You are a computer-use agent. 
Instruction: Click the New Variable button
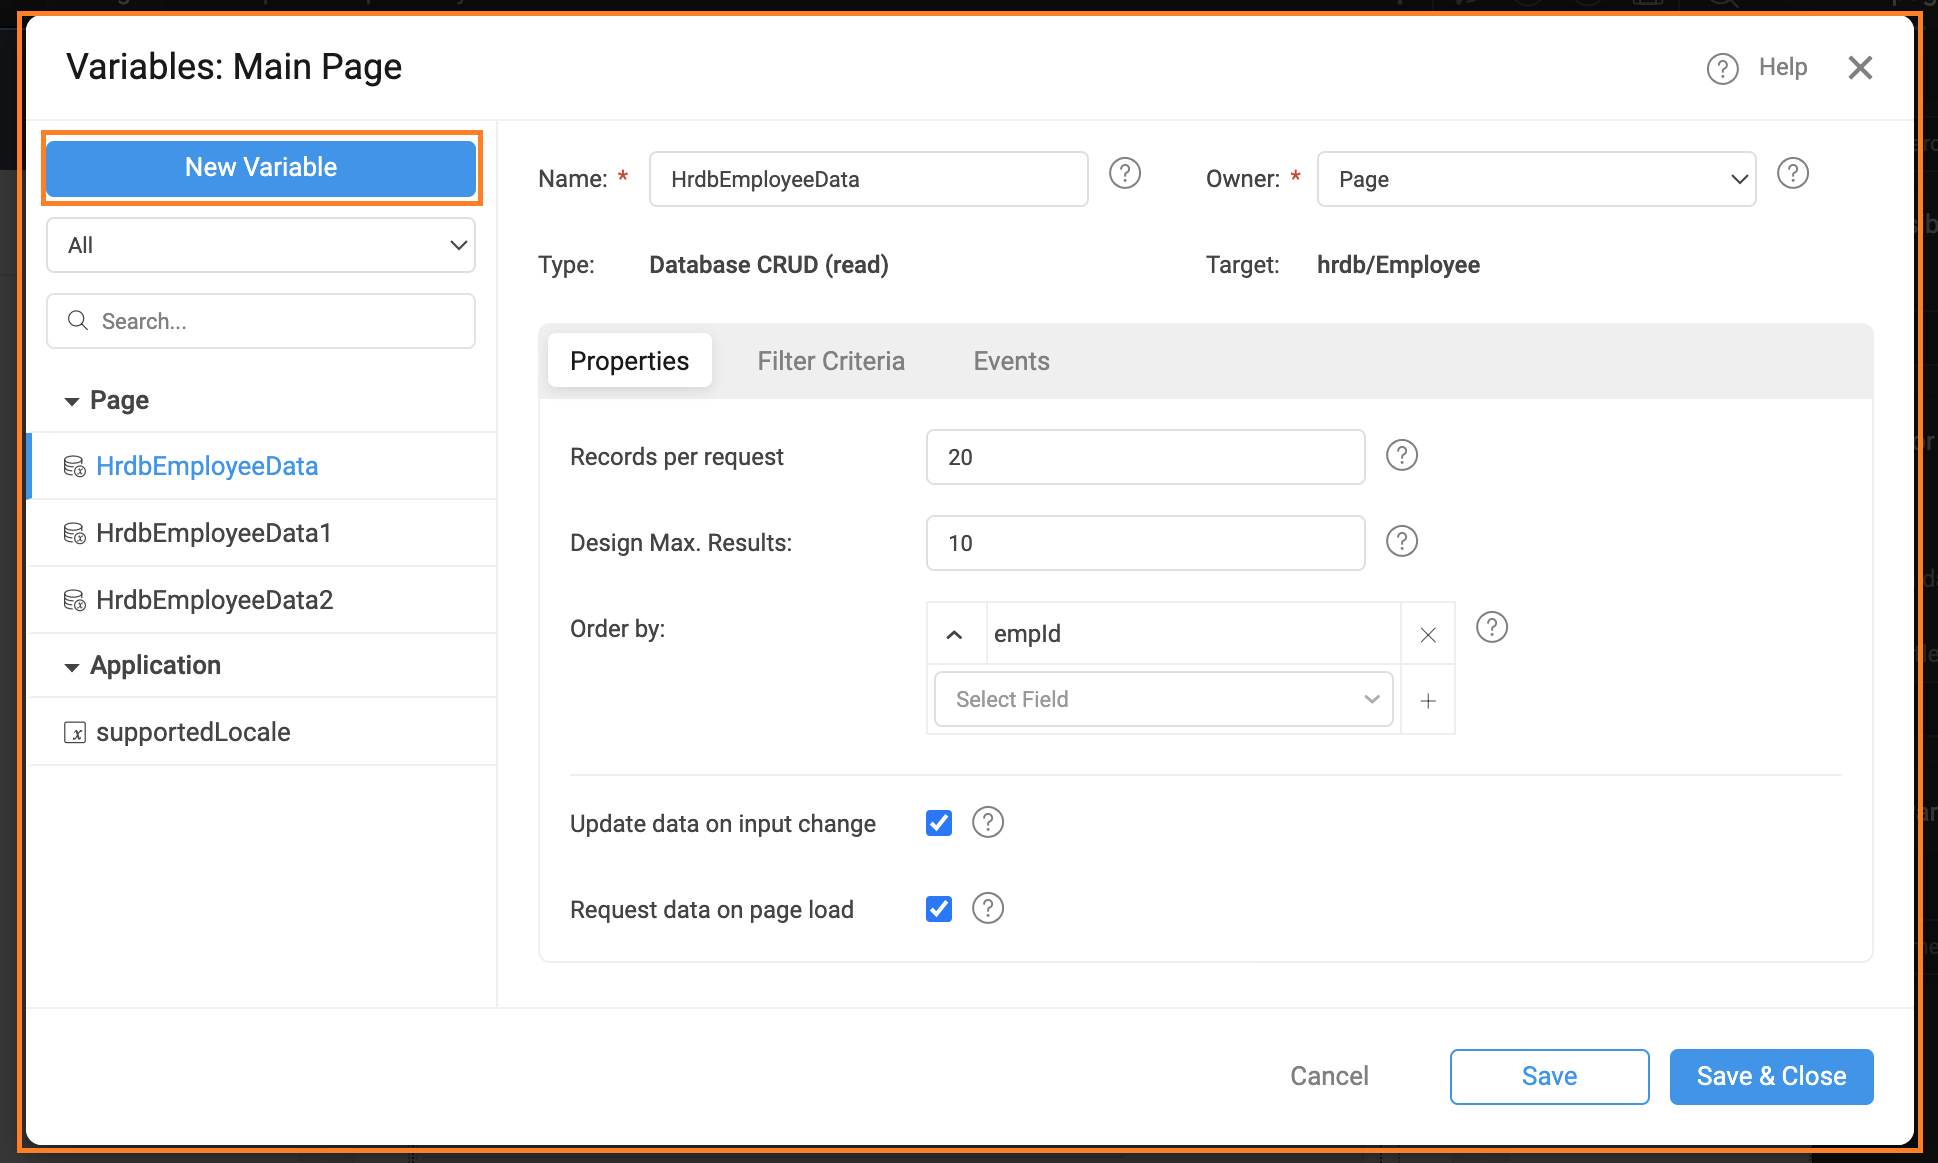(260, 167)
